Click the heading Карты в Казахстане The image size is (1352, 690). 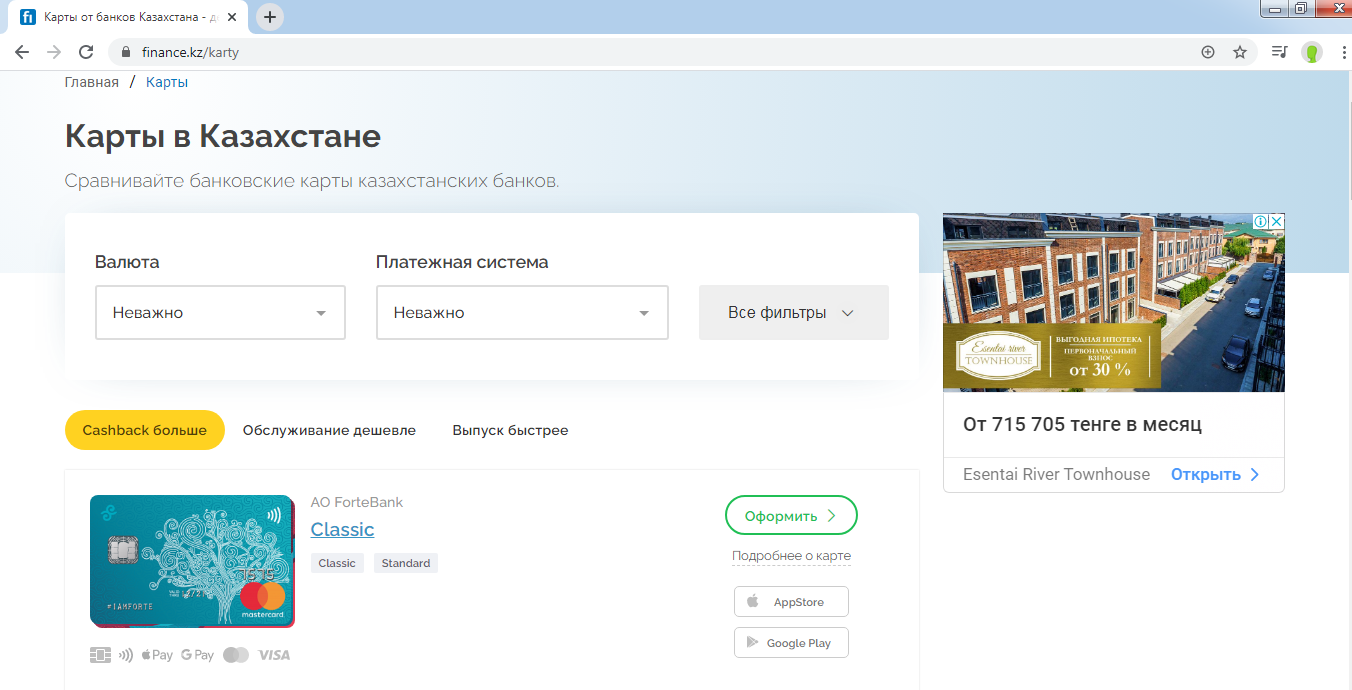point(223,136)
